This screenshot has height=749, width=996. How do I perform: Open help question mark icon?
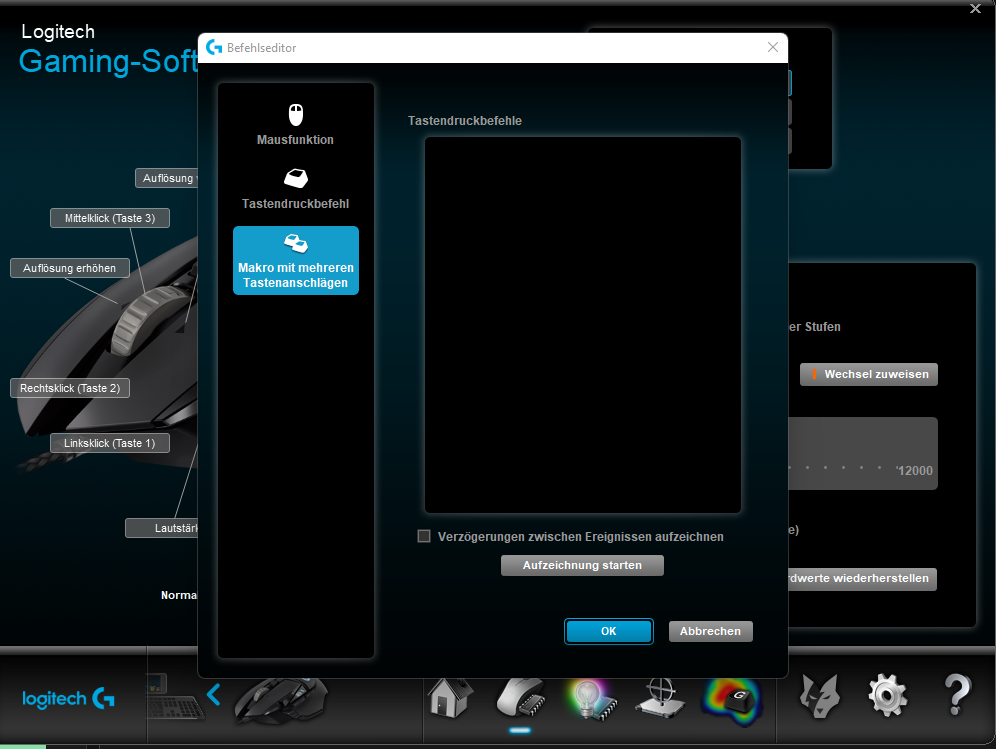(957, 695)
